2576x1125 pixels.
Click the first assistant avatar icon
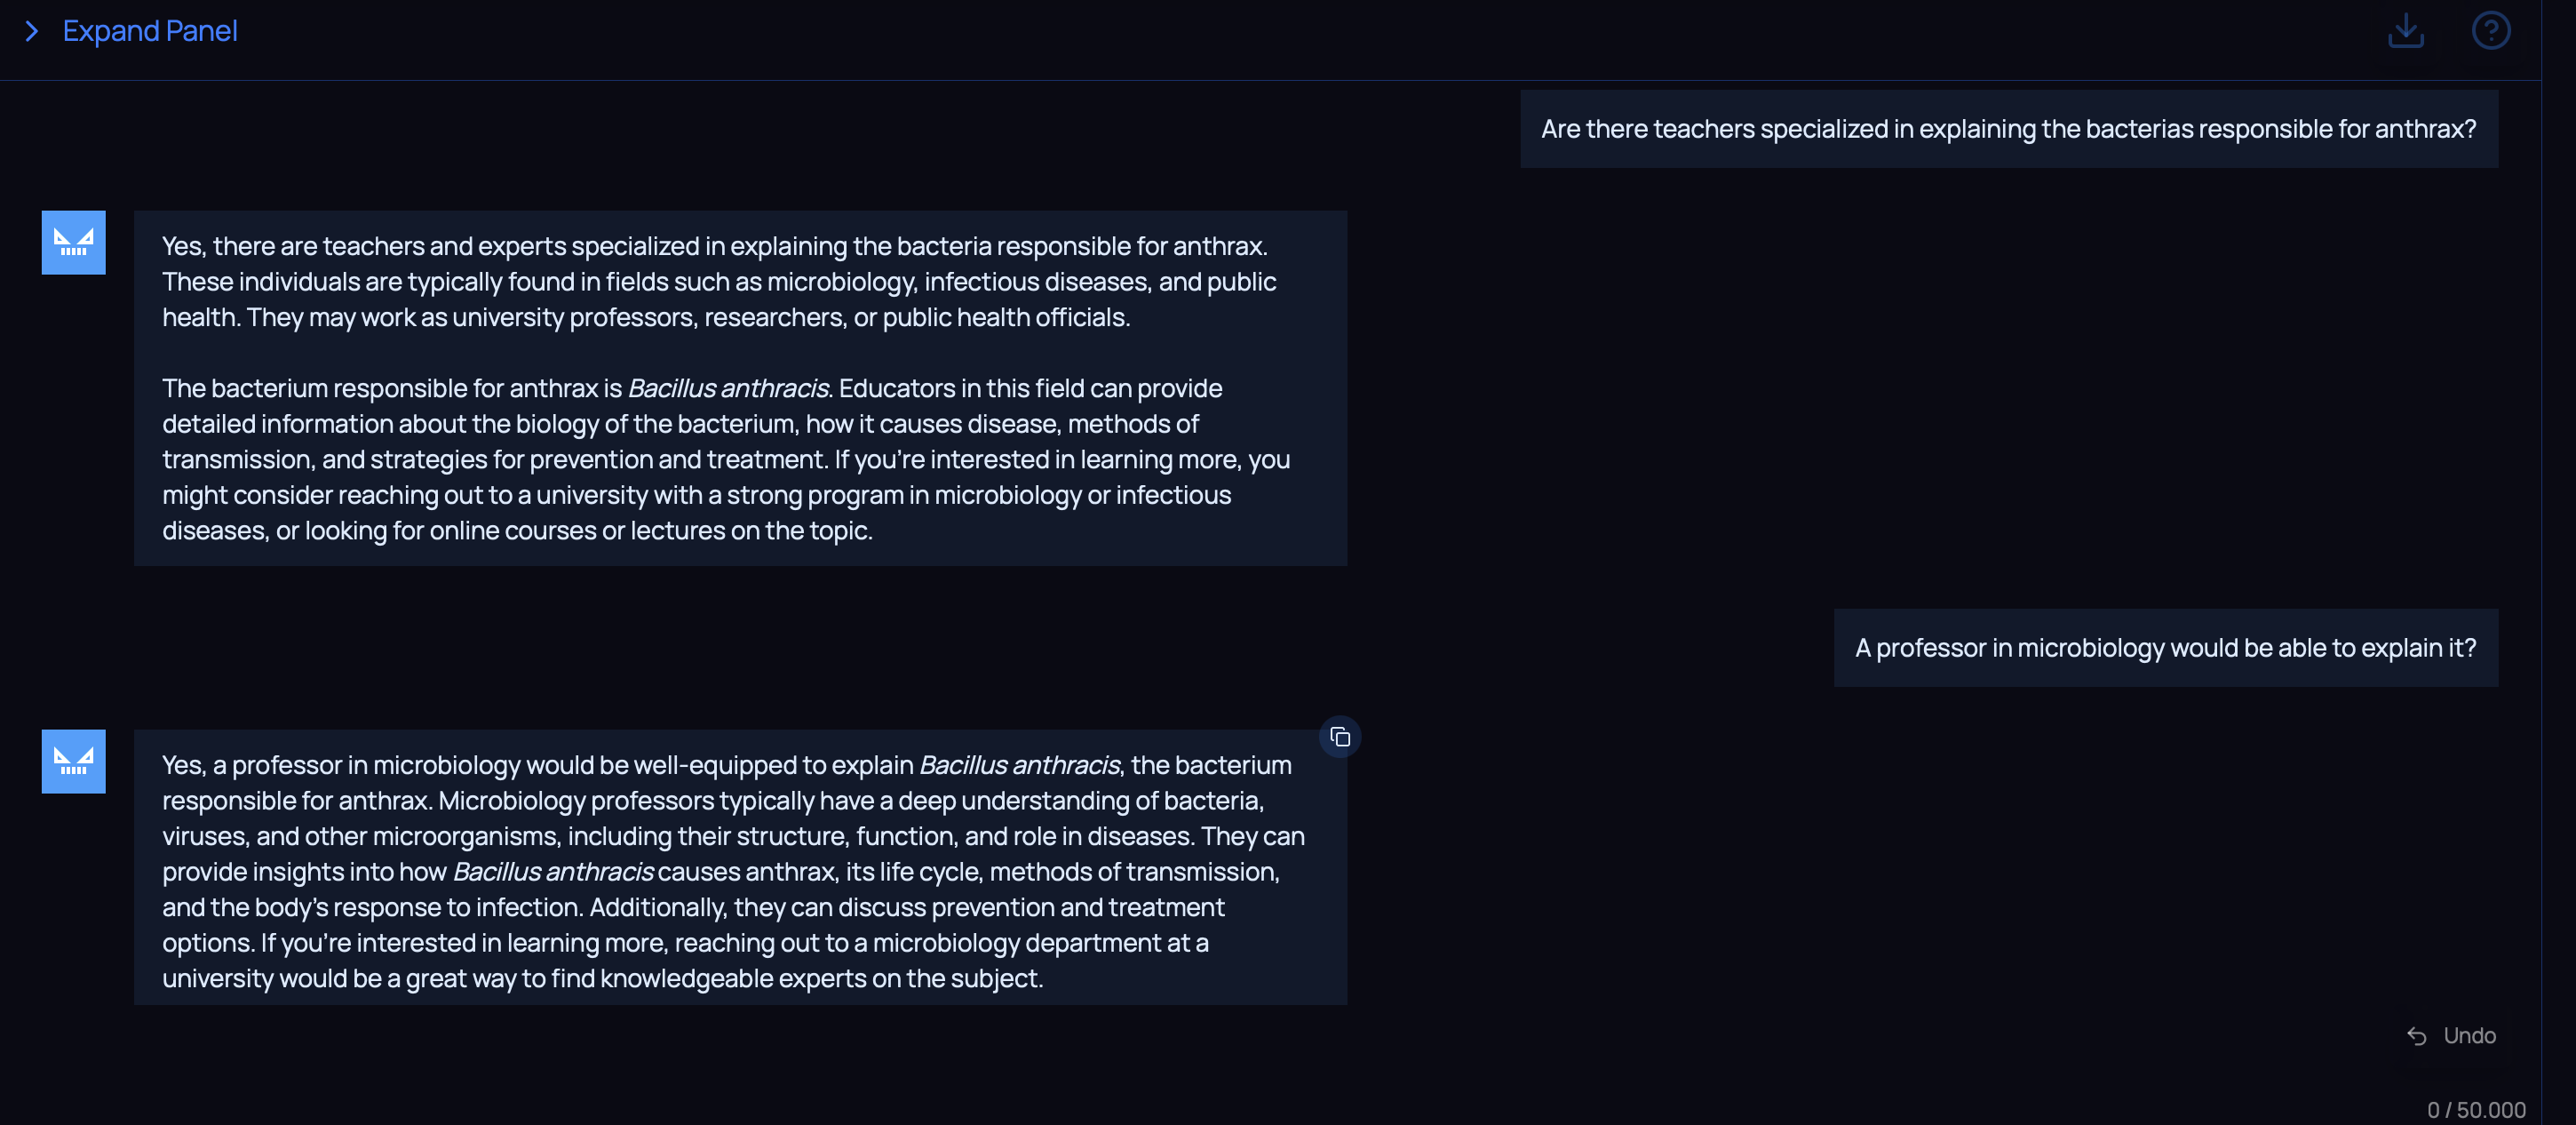tap(73, 242)
